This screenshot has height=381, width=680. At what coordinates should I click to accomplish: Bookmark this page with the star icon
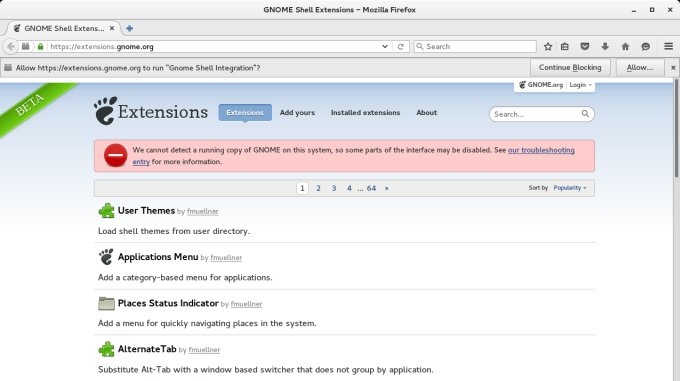pos(548,46)
